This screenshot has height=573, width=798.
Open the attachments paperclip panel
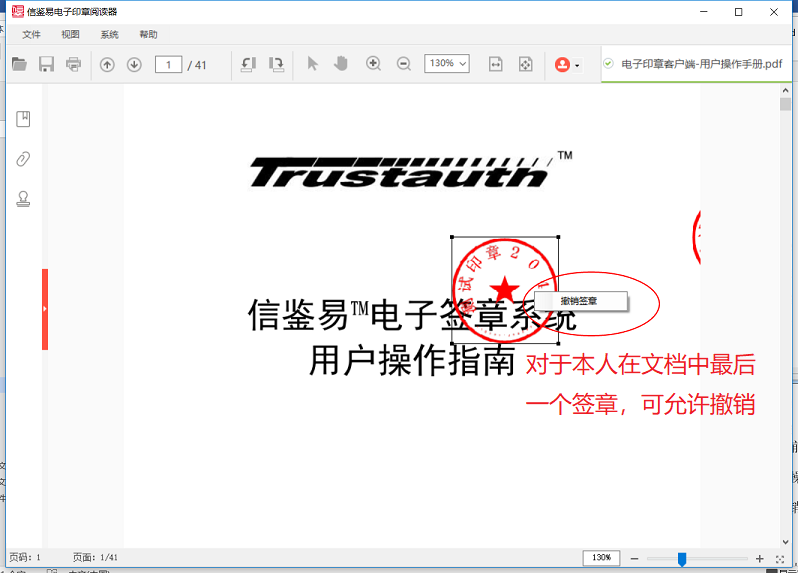pos(23,159)
